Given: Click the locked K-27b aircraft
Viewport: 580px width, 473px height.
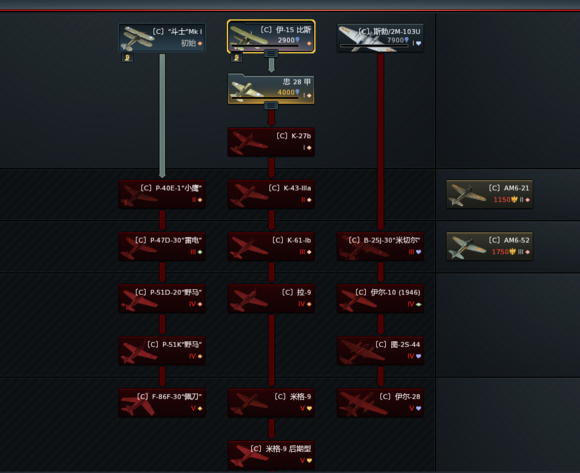Looking at the screenshot, I should 271,142.
